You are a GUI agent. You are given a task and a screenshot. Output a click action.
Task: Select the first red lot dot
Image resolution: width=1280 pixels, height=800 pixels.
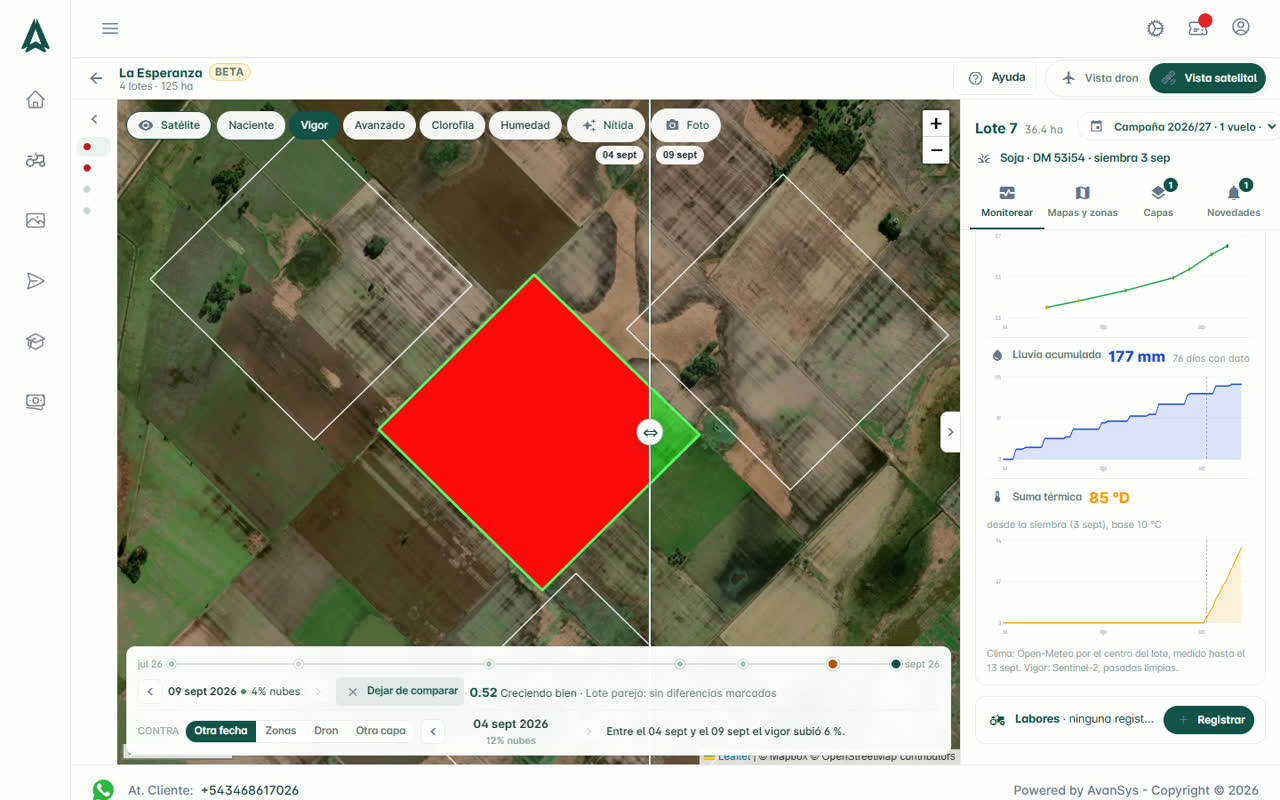[x=87, y=147]
